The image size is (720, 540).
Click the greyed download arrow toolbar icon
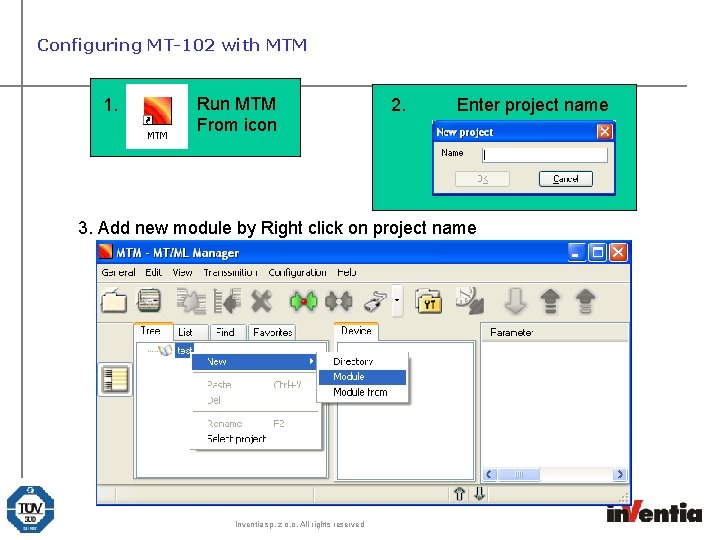pos(515,301)
